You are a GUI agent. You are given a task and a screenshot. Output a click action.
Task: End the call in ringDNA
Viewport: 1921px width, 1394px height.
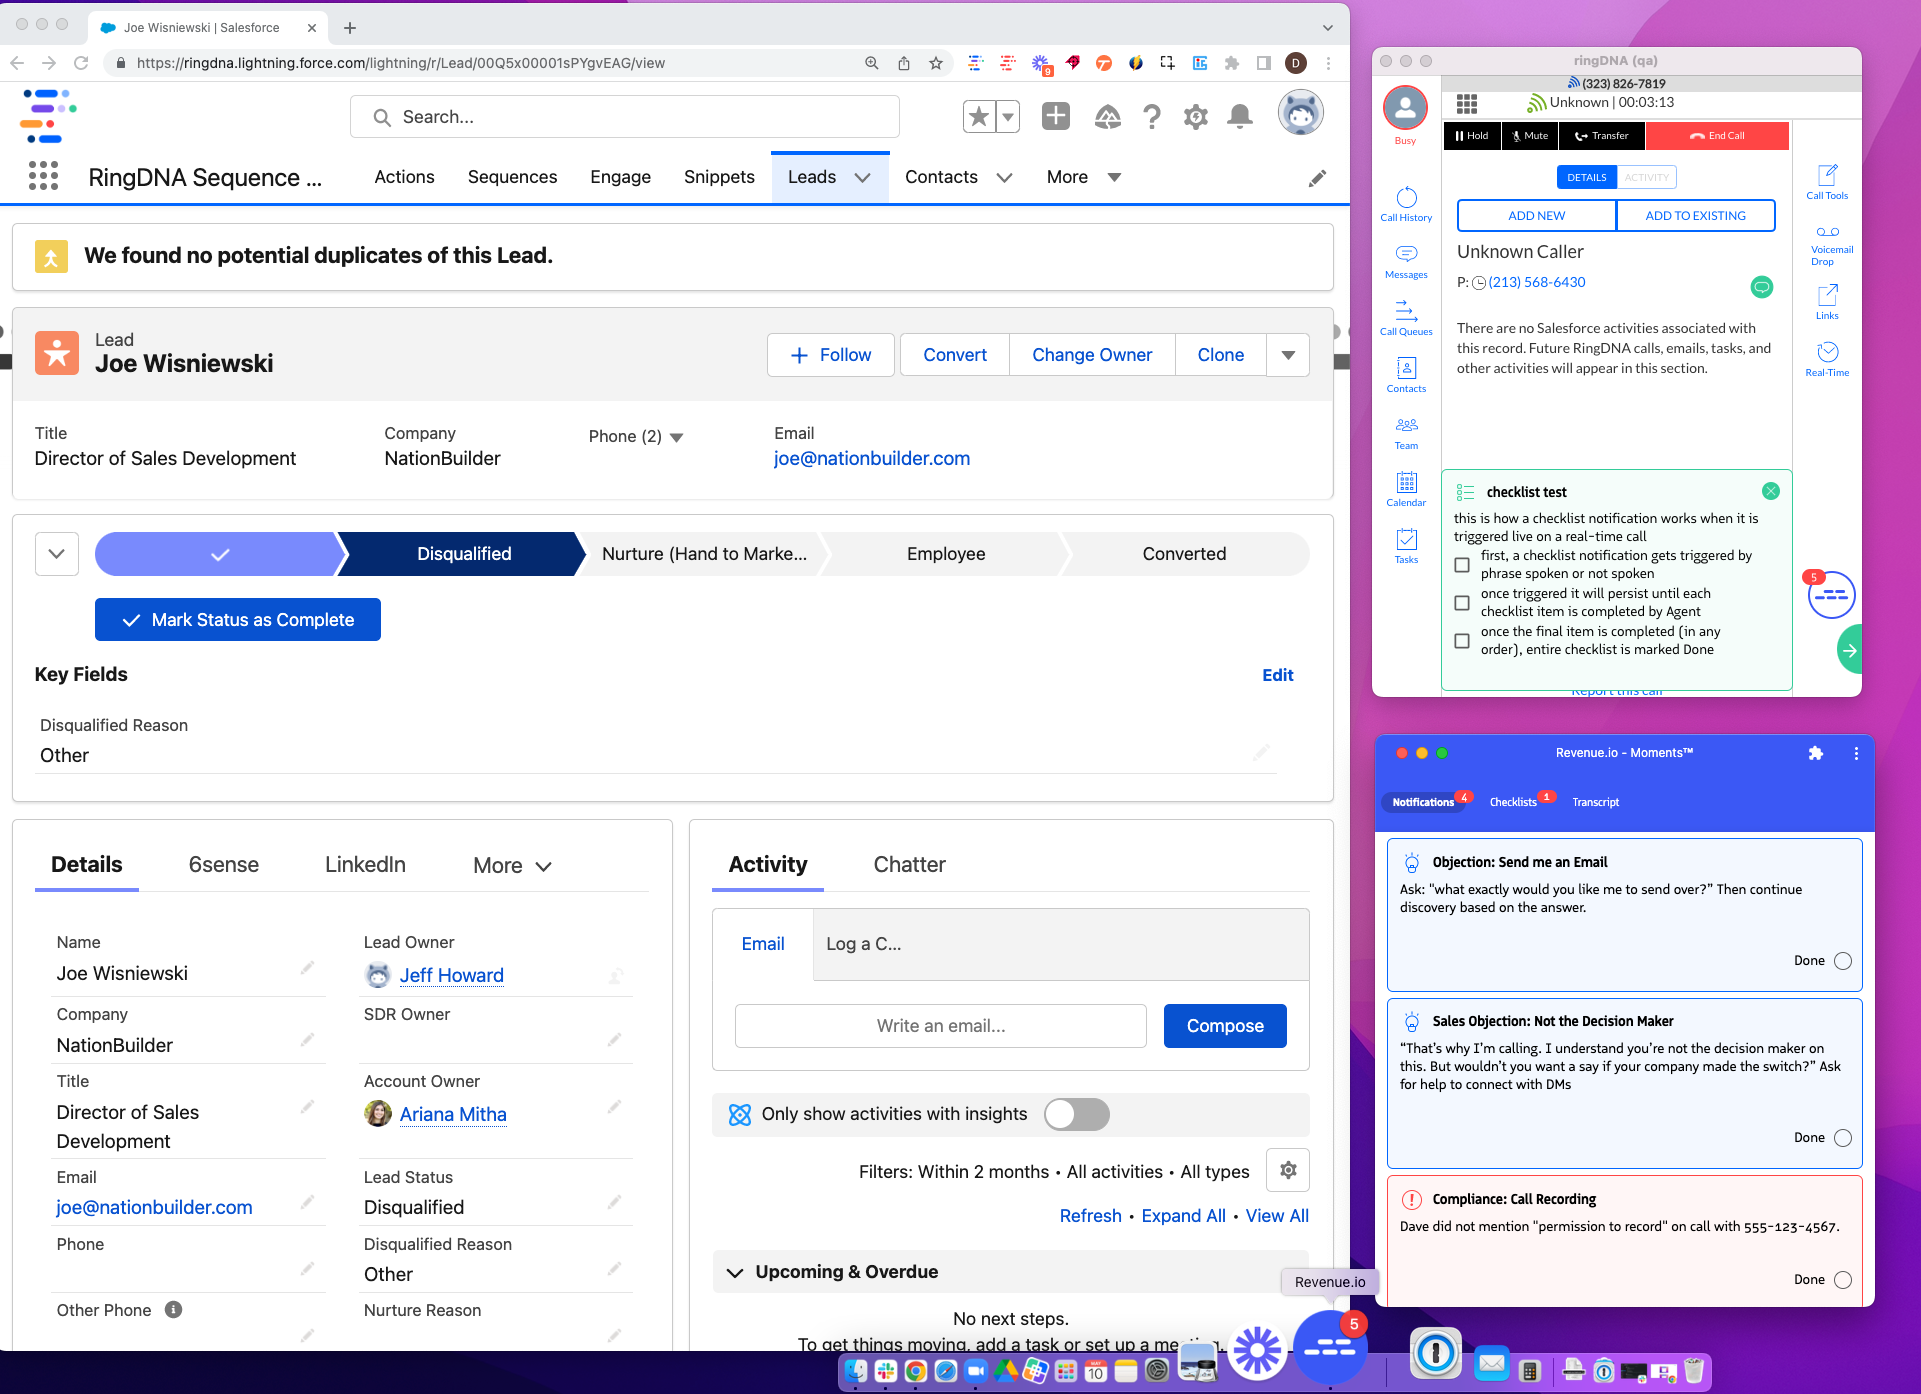(x=1717, y=136)
